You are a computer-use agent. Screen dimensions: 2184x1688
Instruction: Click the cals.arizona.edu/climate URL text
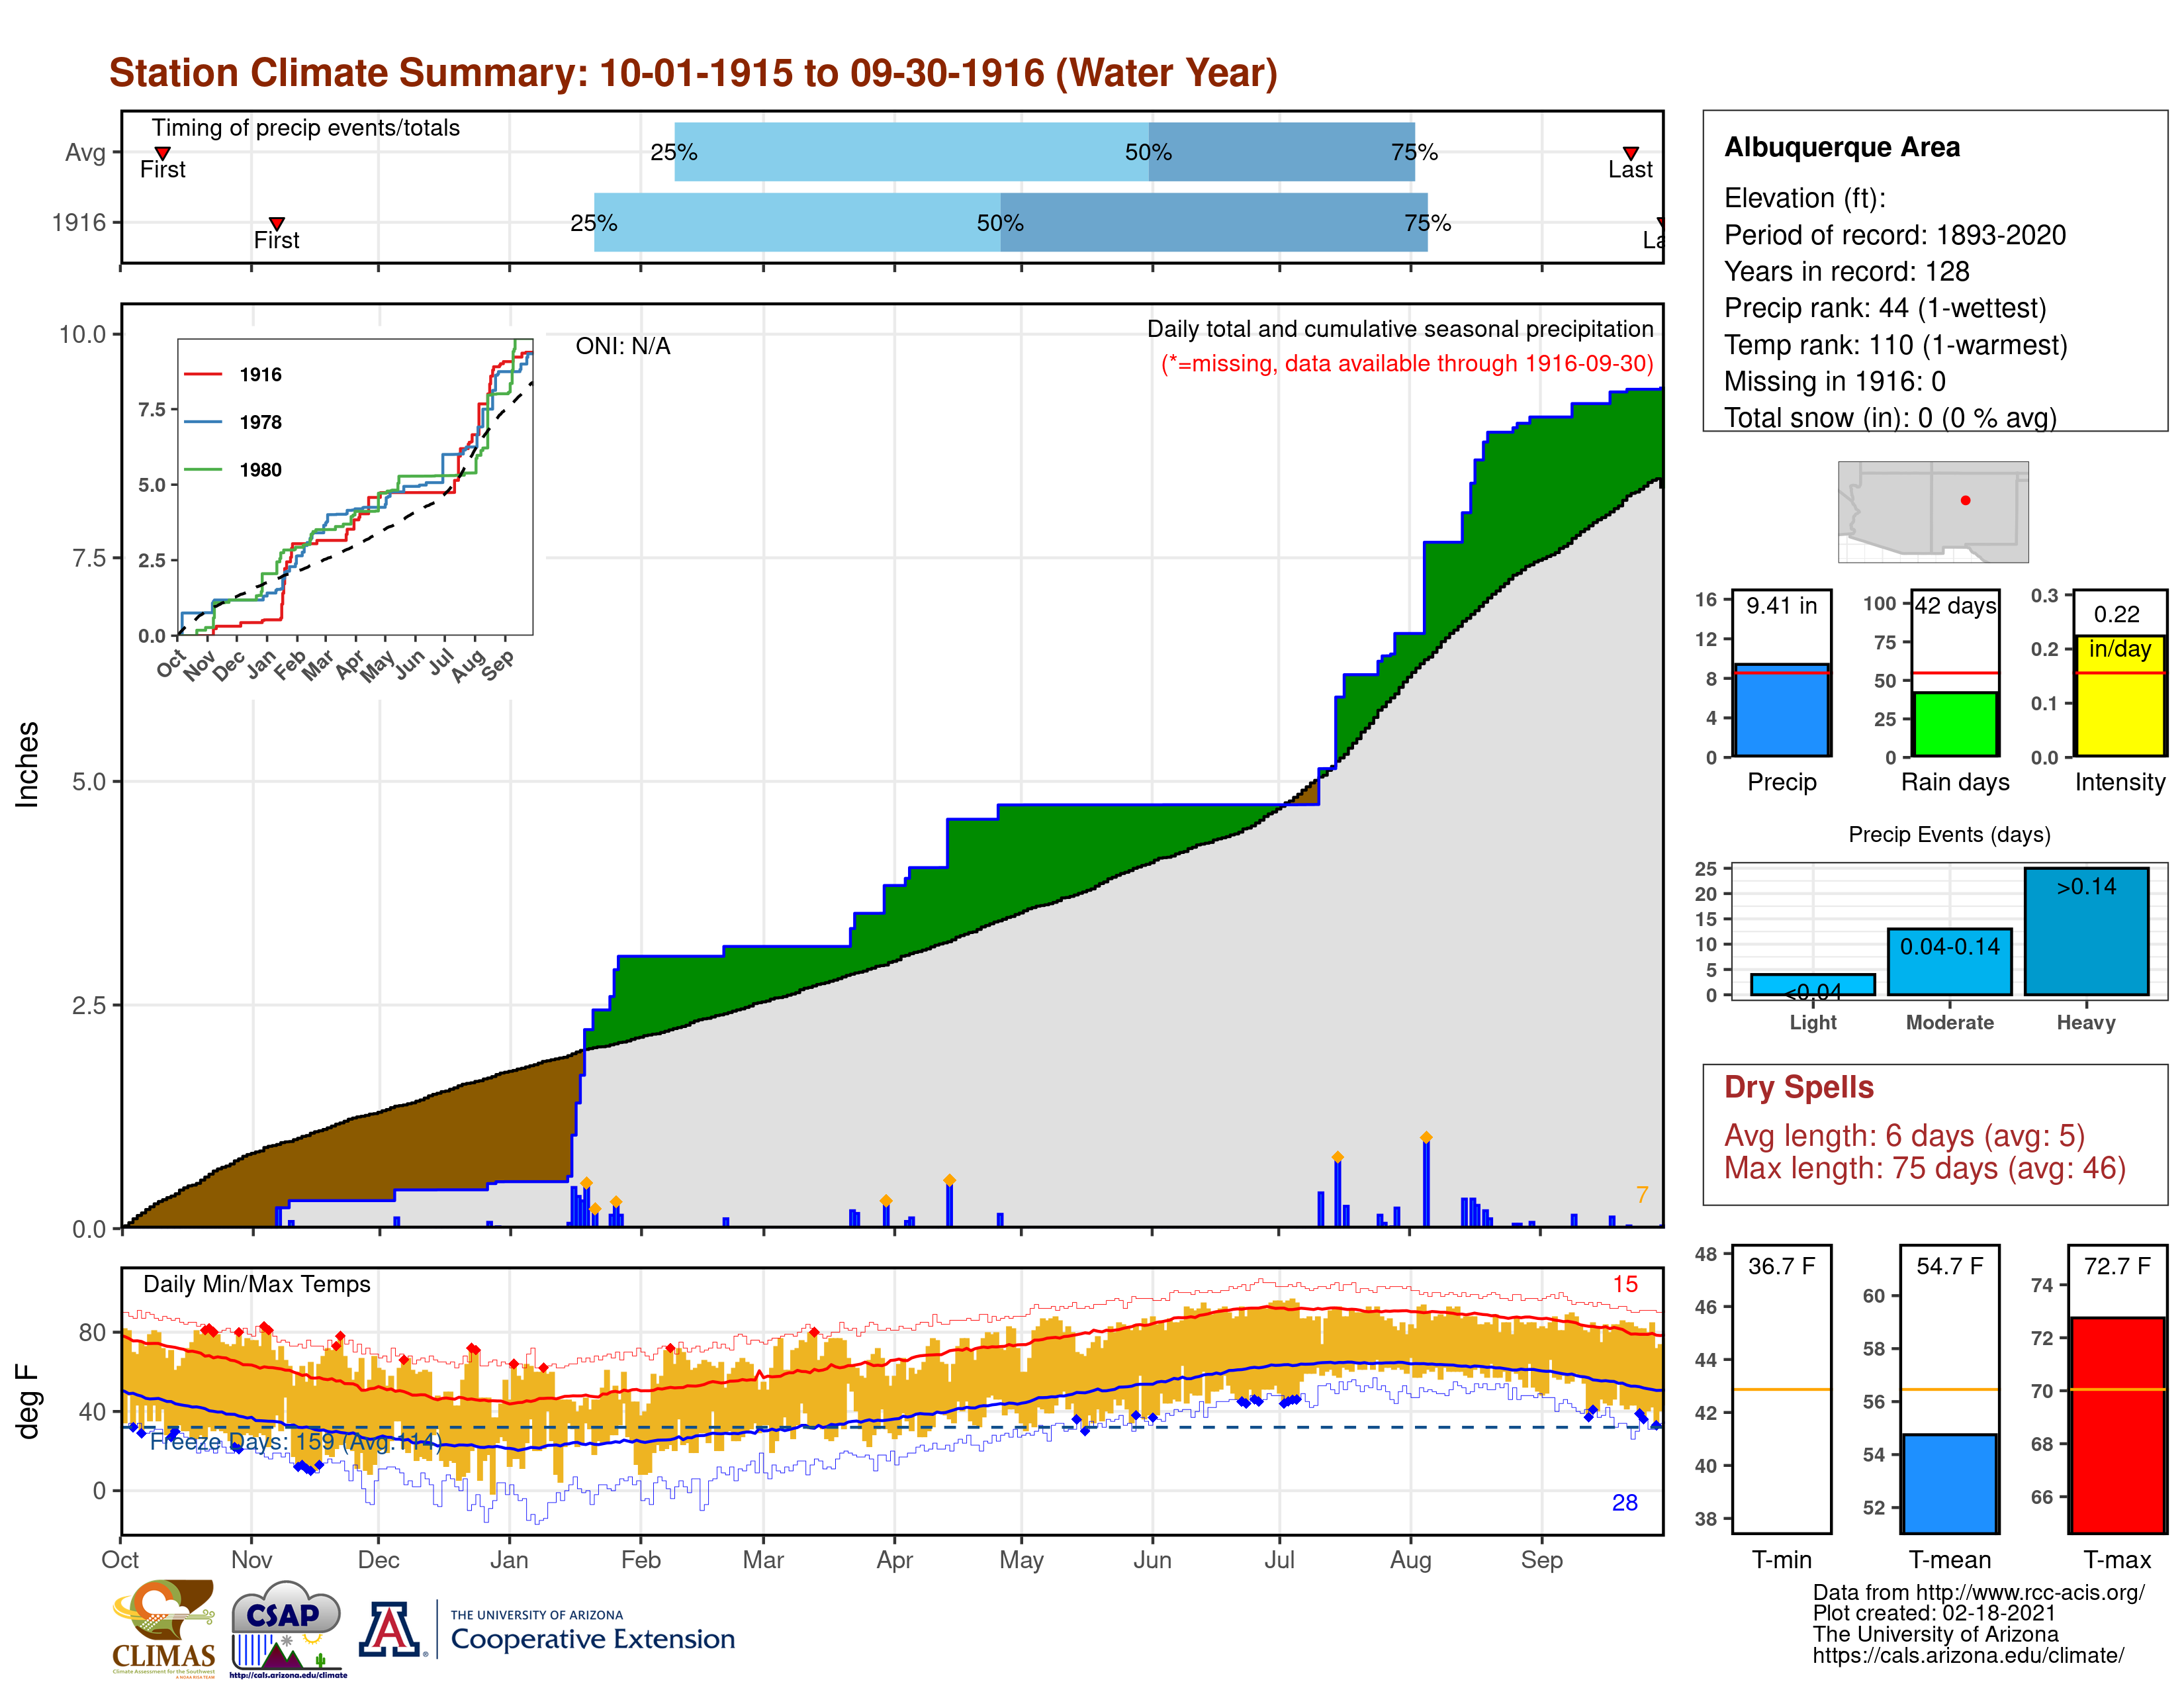[1968, 1655]
